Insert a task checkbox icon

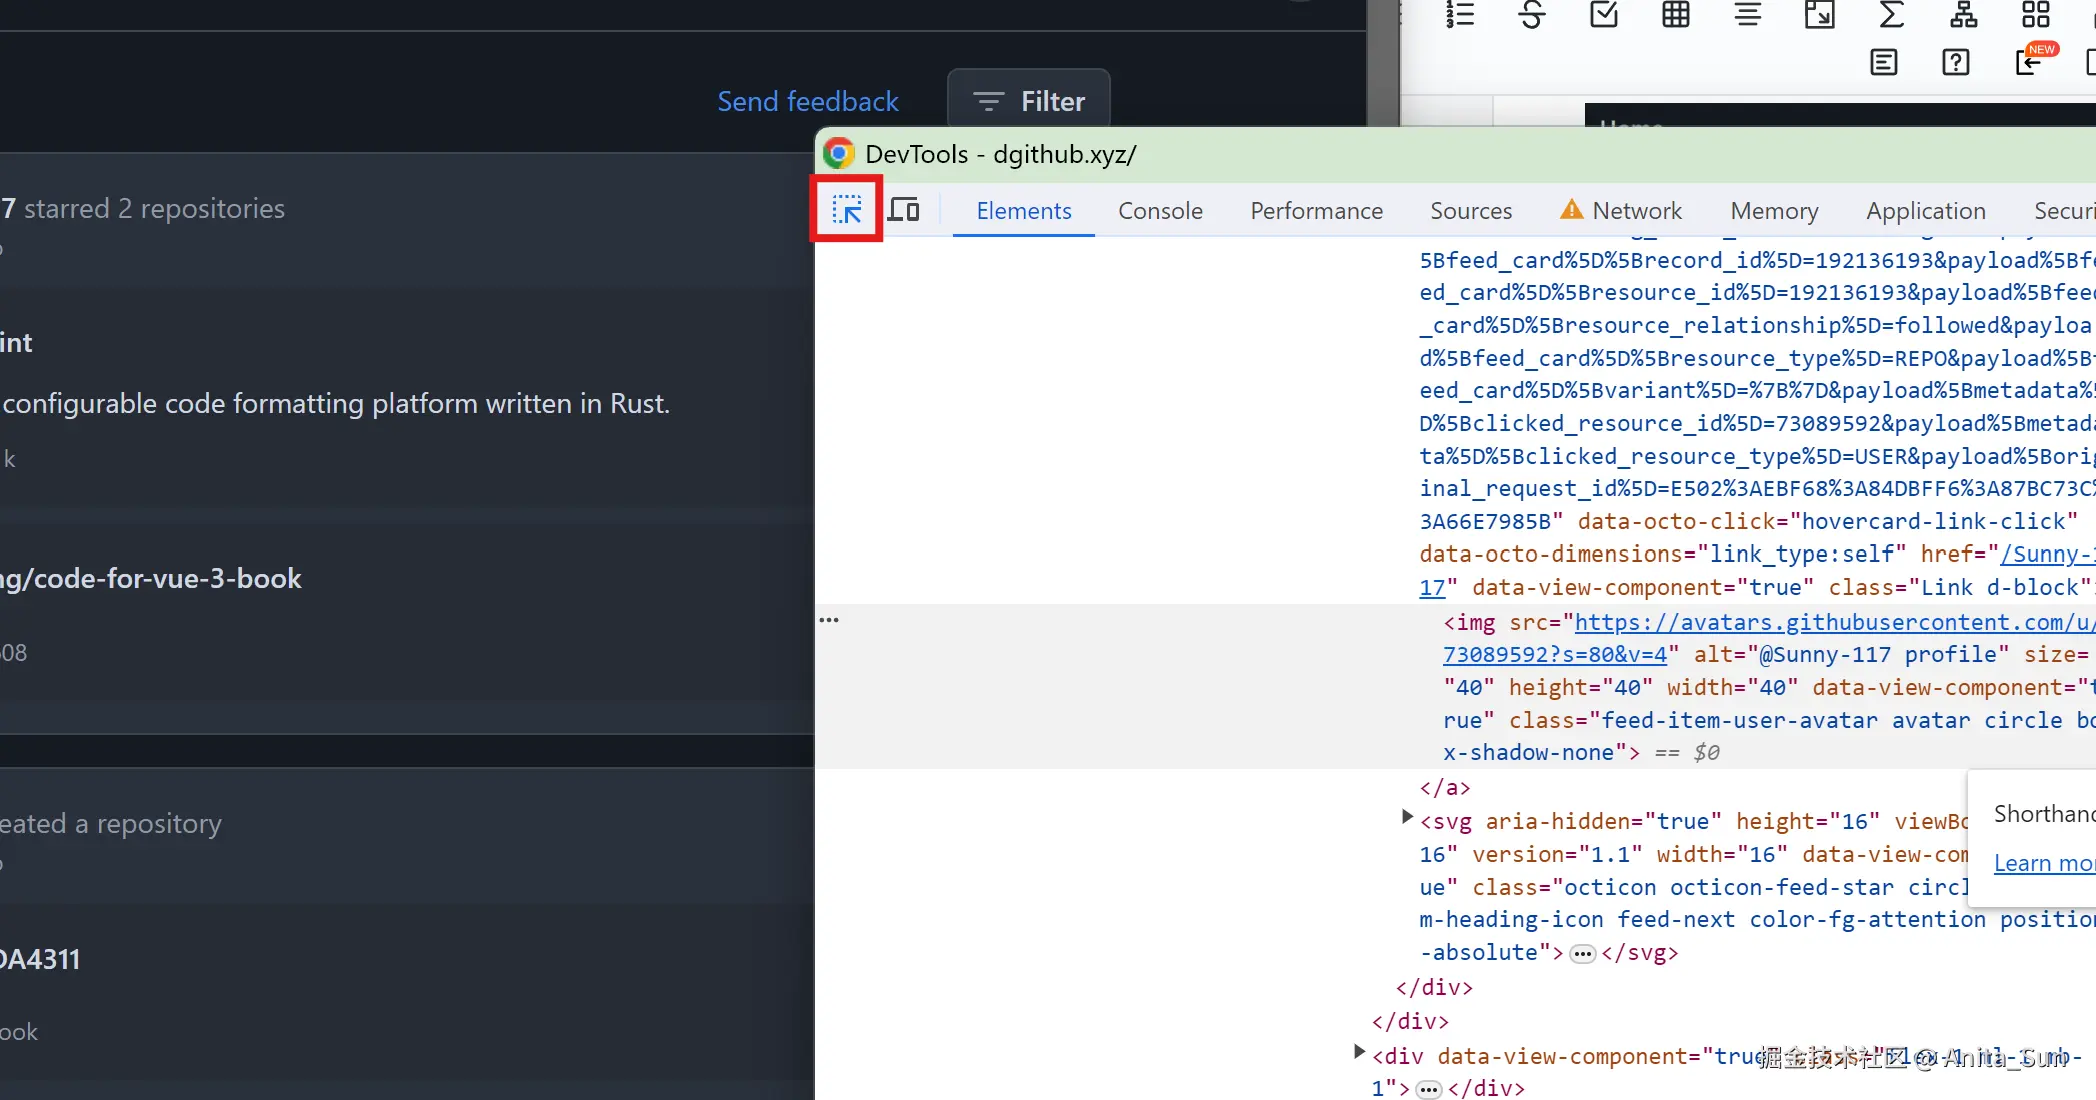[1604, 15]
